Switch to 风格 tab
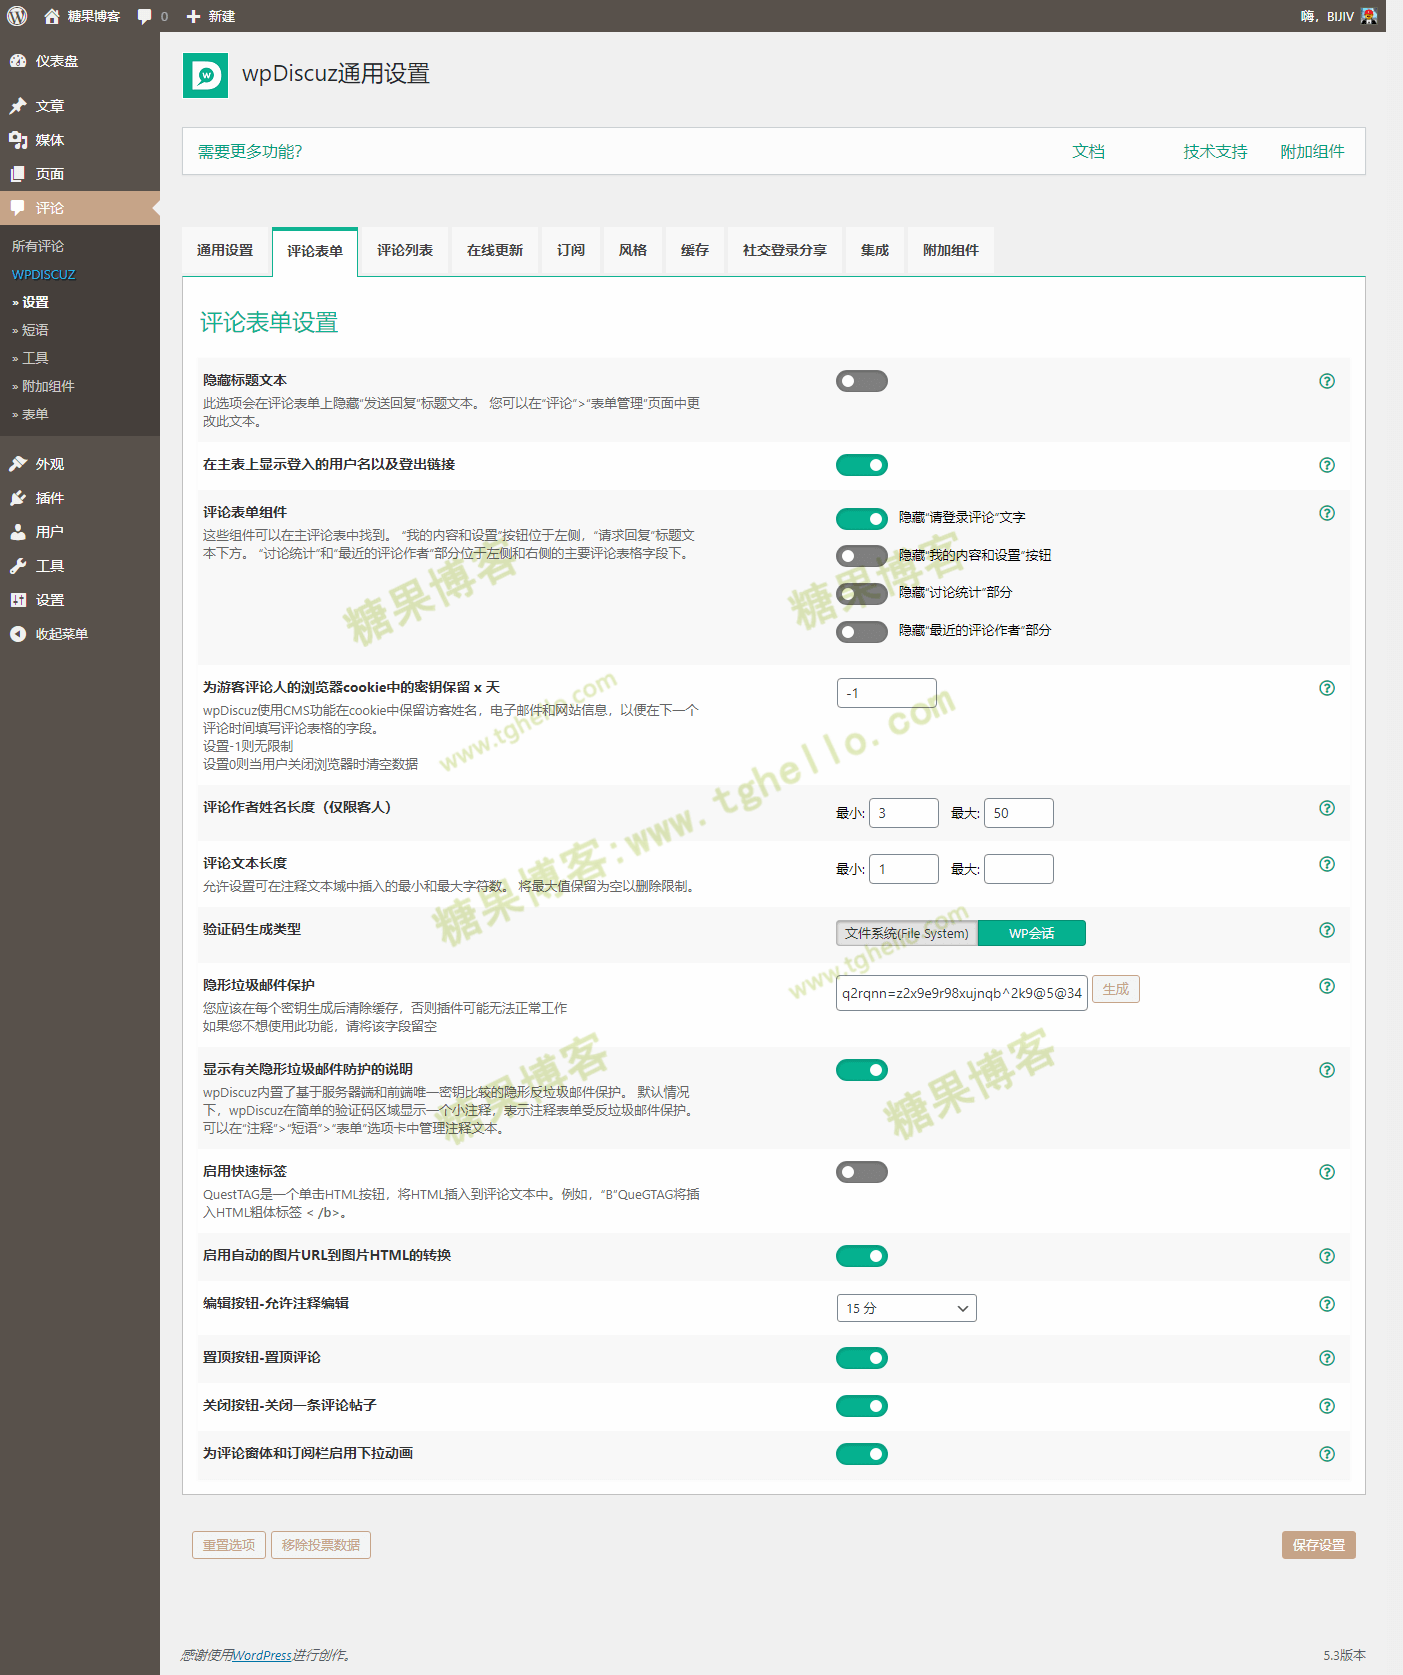1403x1675 pixels. (633, 251)
